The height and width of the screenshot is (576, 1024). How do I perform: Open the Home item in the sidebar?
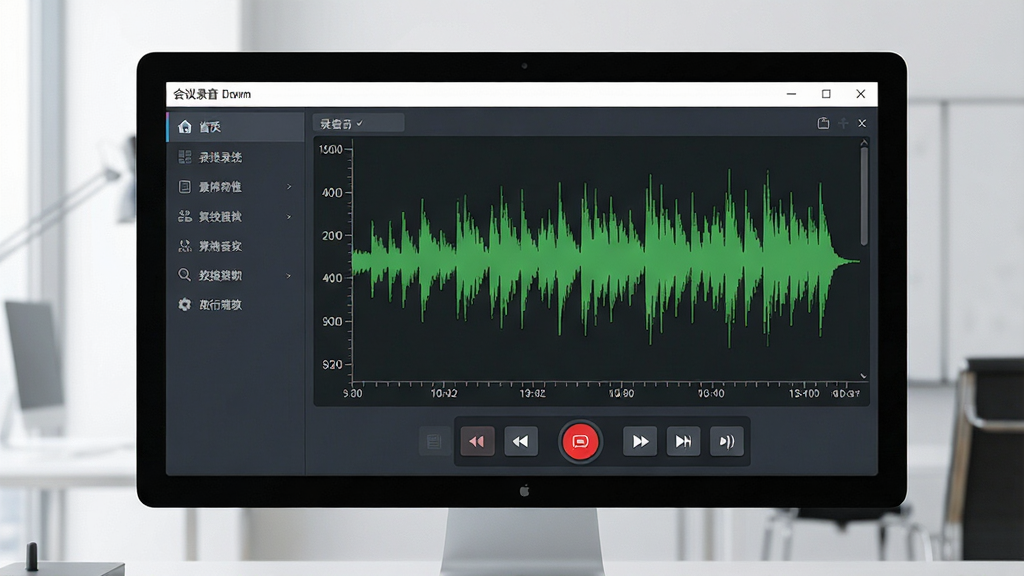pos(236,127)
